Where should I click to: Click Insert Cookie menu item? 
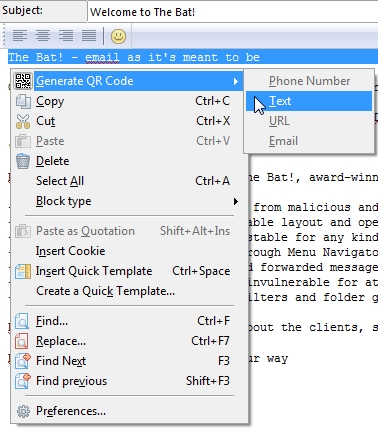coord(129,251)
